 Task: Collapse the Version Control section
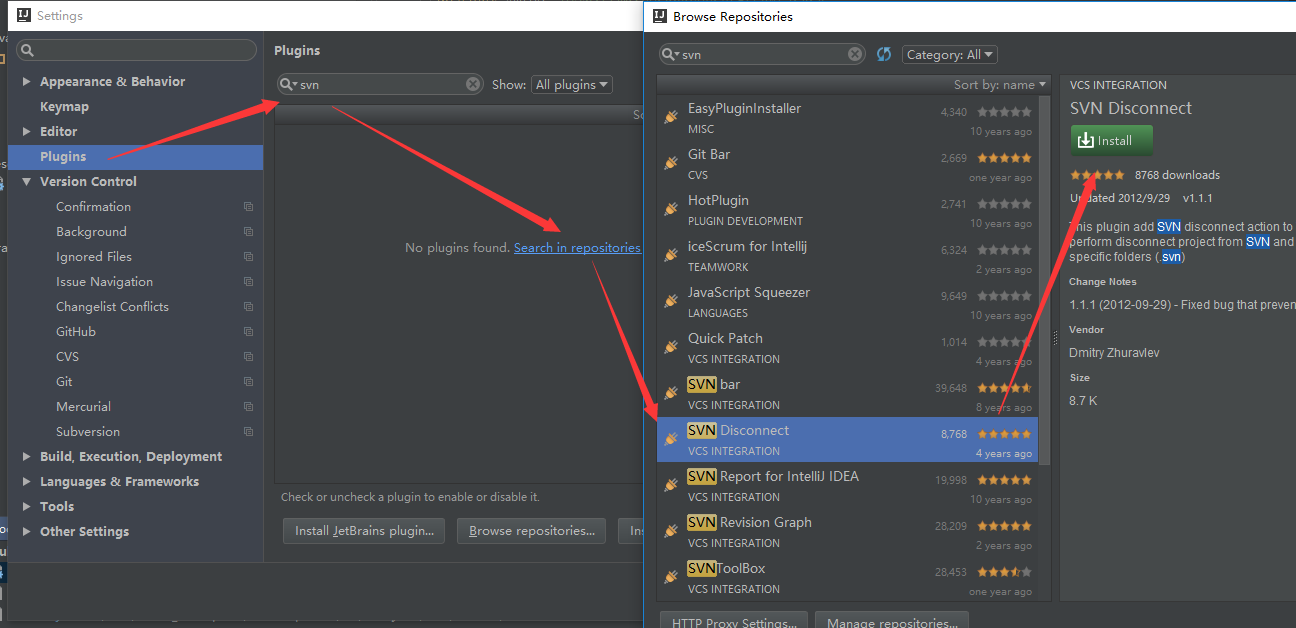(27, 181)
